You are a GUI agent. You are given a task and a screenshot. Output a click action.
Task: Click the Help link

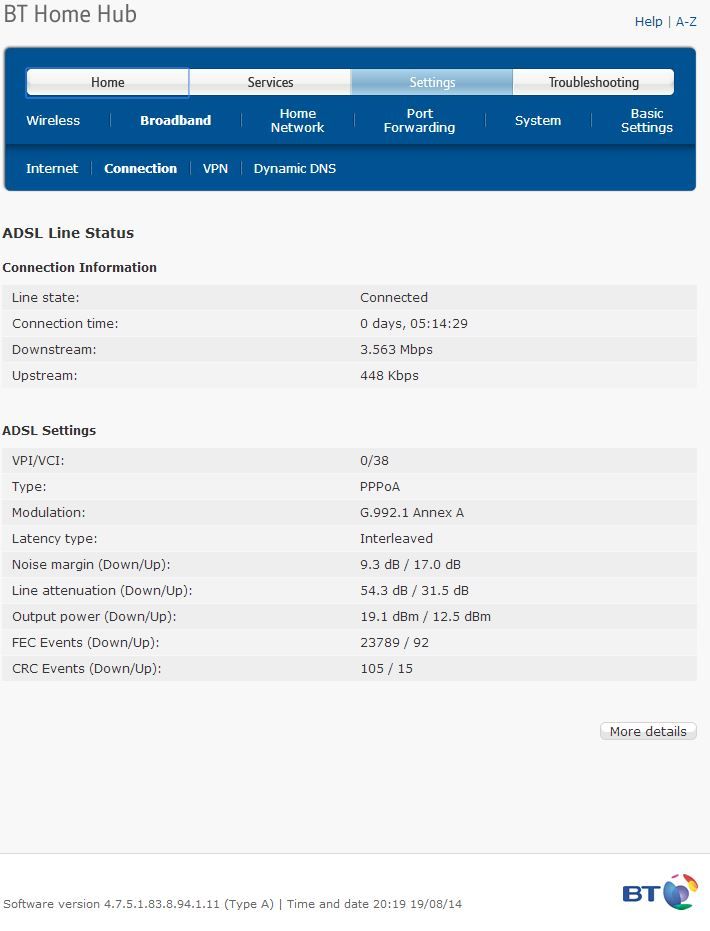click(648, 22)
